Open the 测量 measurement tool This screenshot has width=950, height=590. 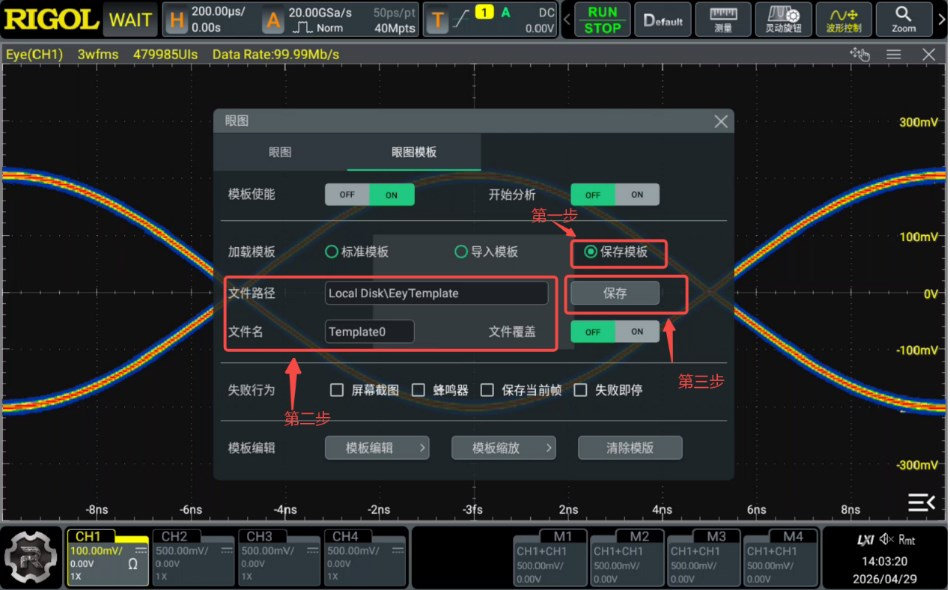[x=723, y=19]
